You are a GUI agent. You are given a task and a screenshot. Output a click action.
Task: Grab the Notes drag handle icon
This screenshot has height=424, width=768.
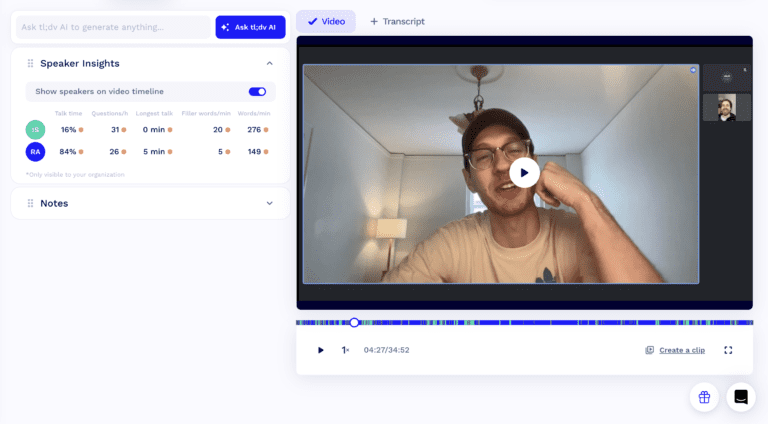(x=30, y=203)
